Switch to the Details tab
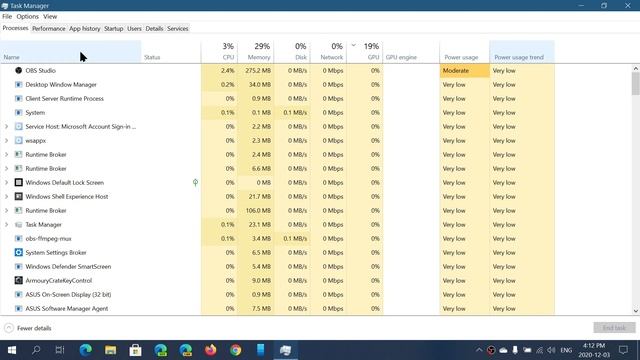Viewport: 640px width, 360px height. pyautogui.click(x=154, y=29)
